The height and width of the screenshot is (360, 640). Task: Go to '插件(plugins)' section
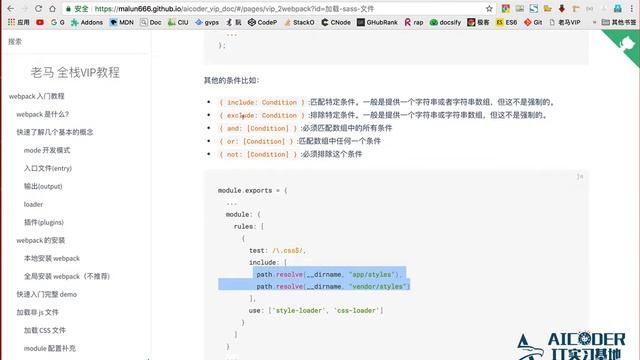pyautogui.click(x=44, y=222)
